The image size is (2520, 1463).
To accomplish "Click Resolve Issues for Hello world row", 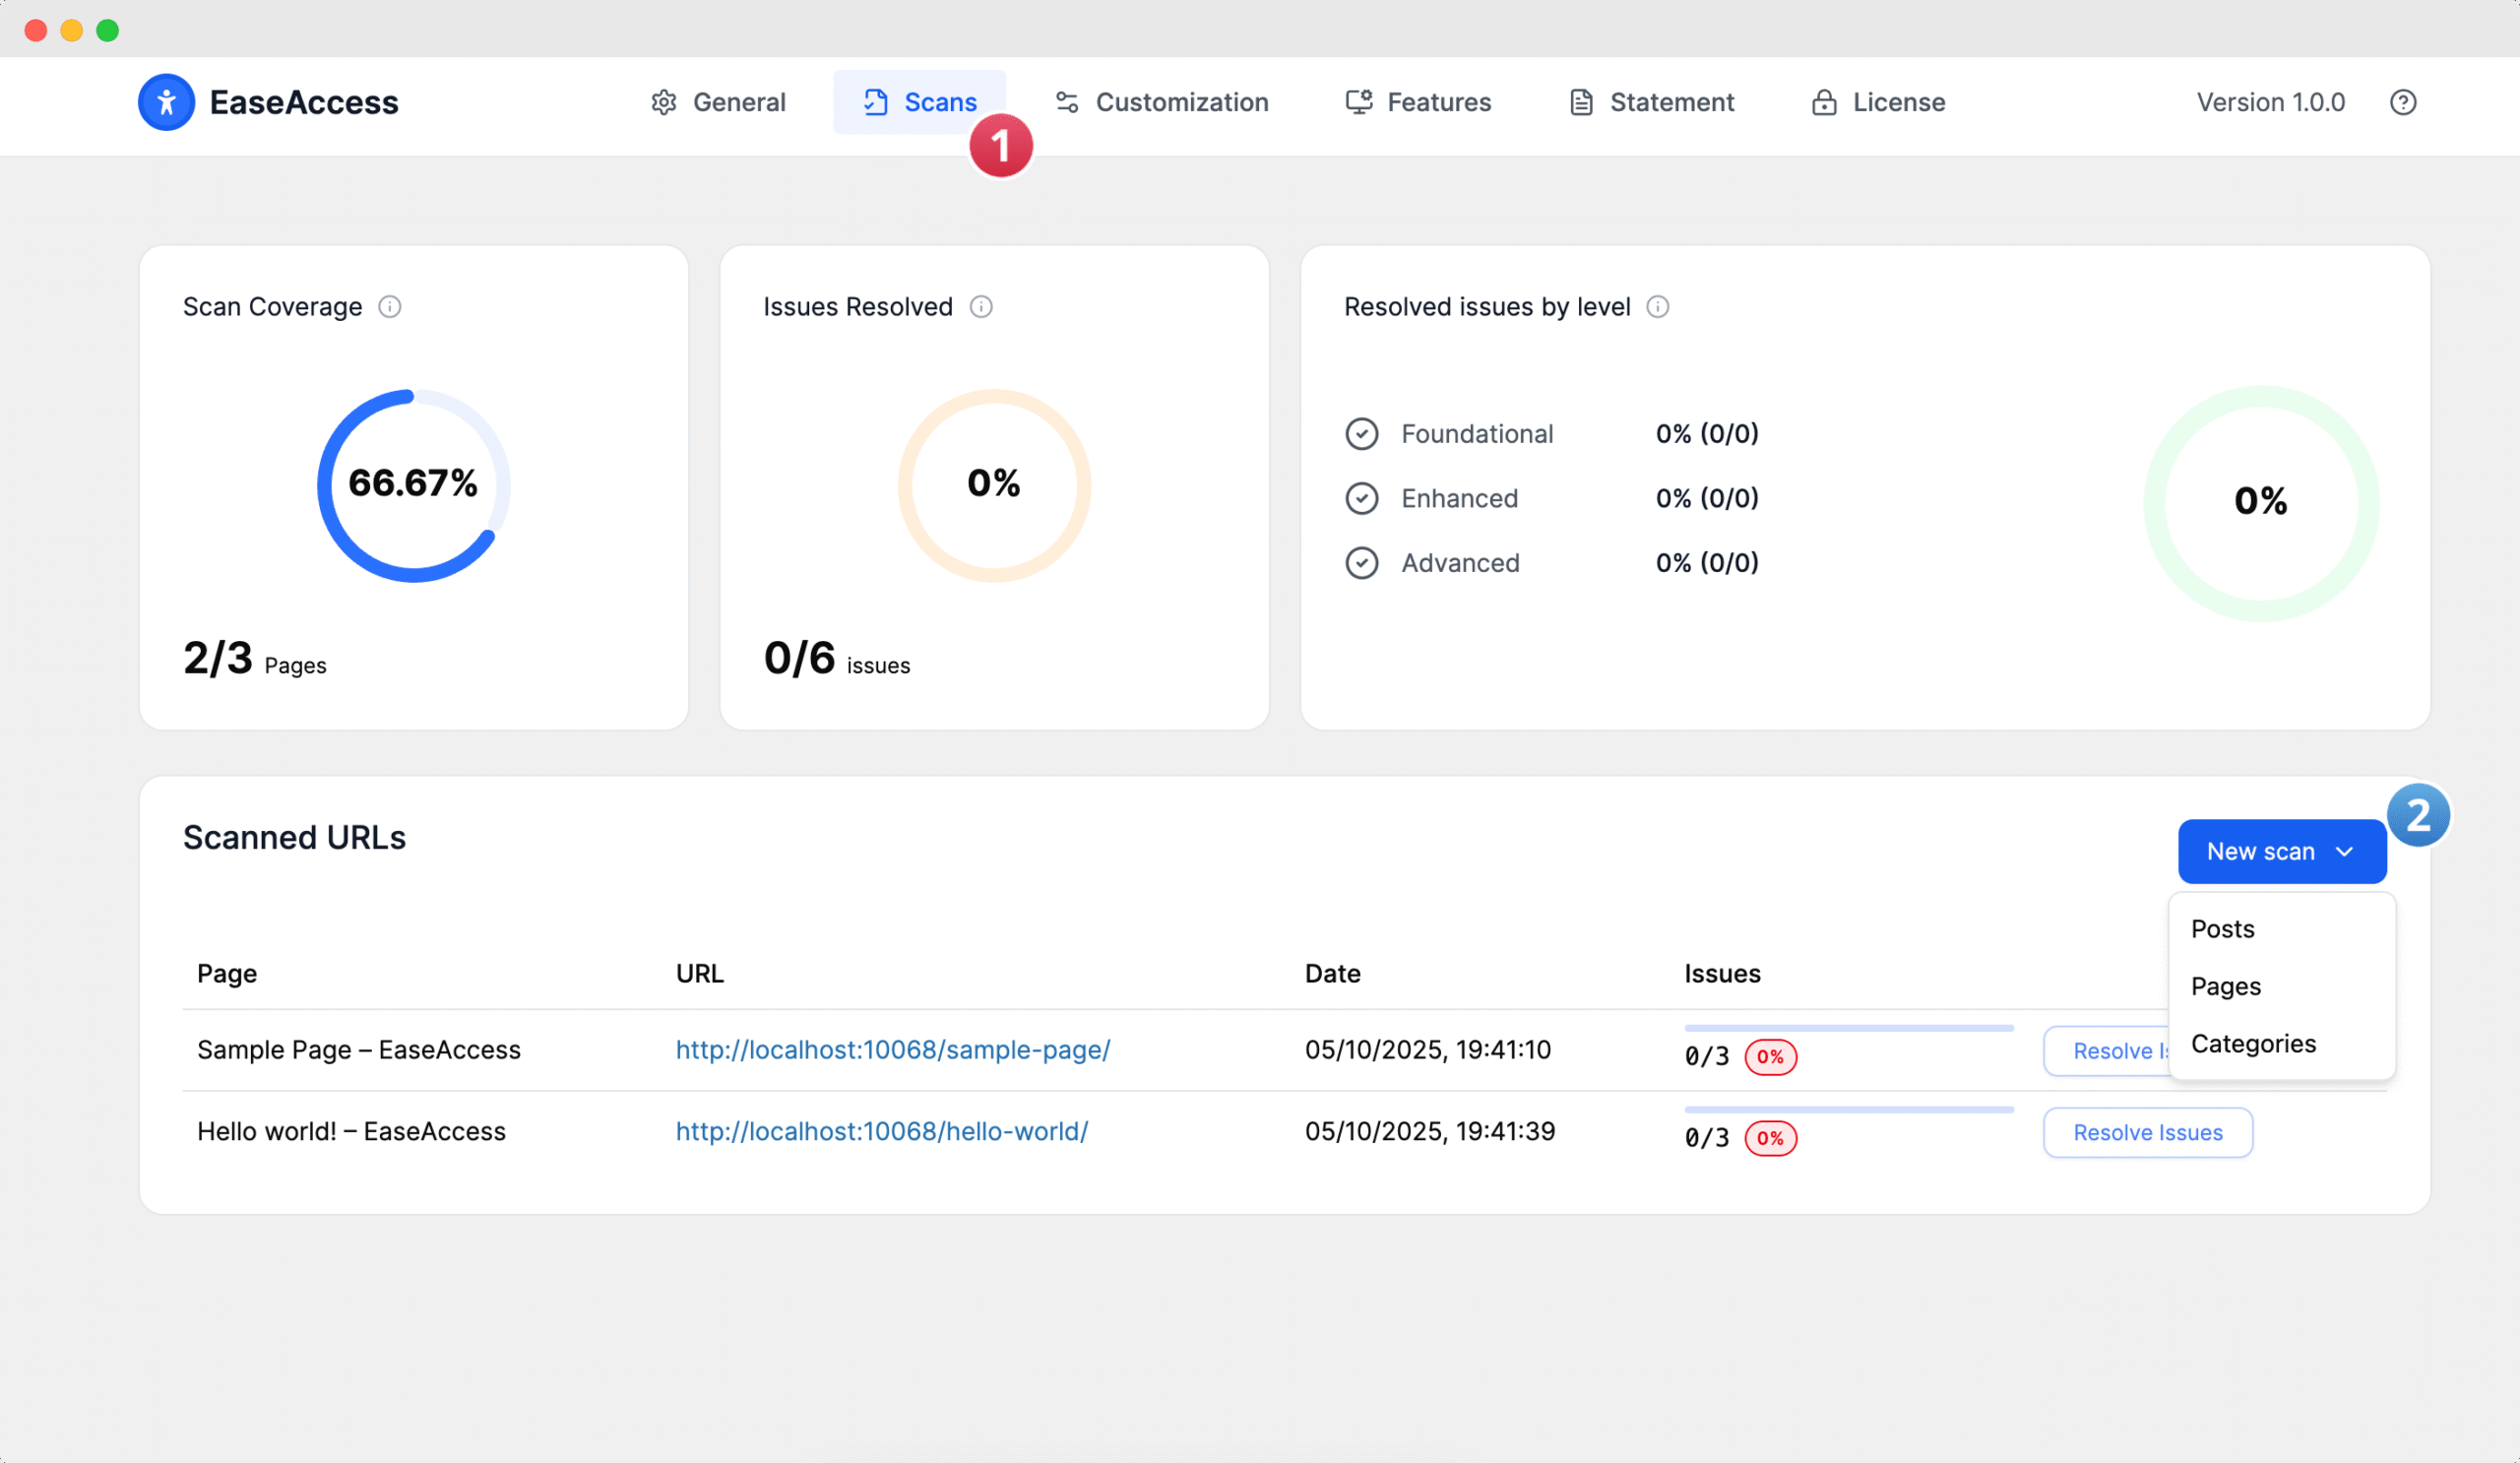I will point(2147,1132).
